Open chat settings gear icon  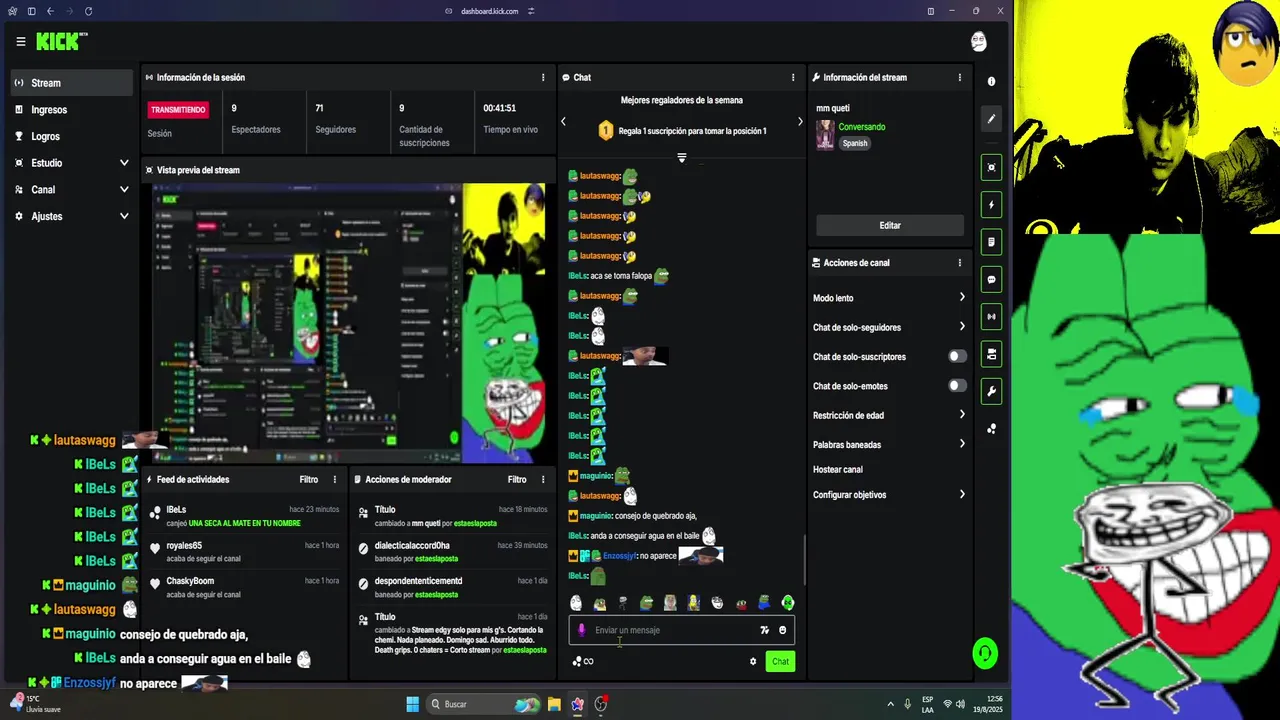coord(753,661)
